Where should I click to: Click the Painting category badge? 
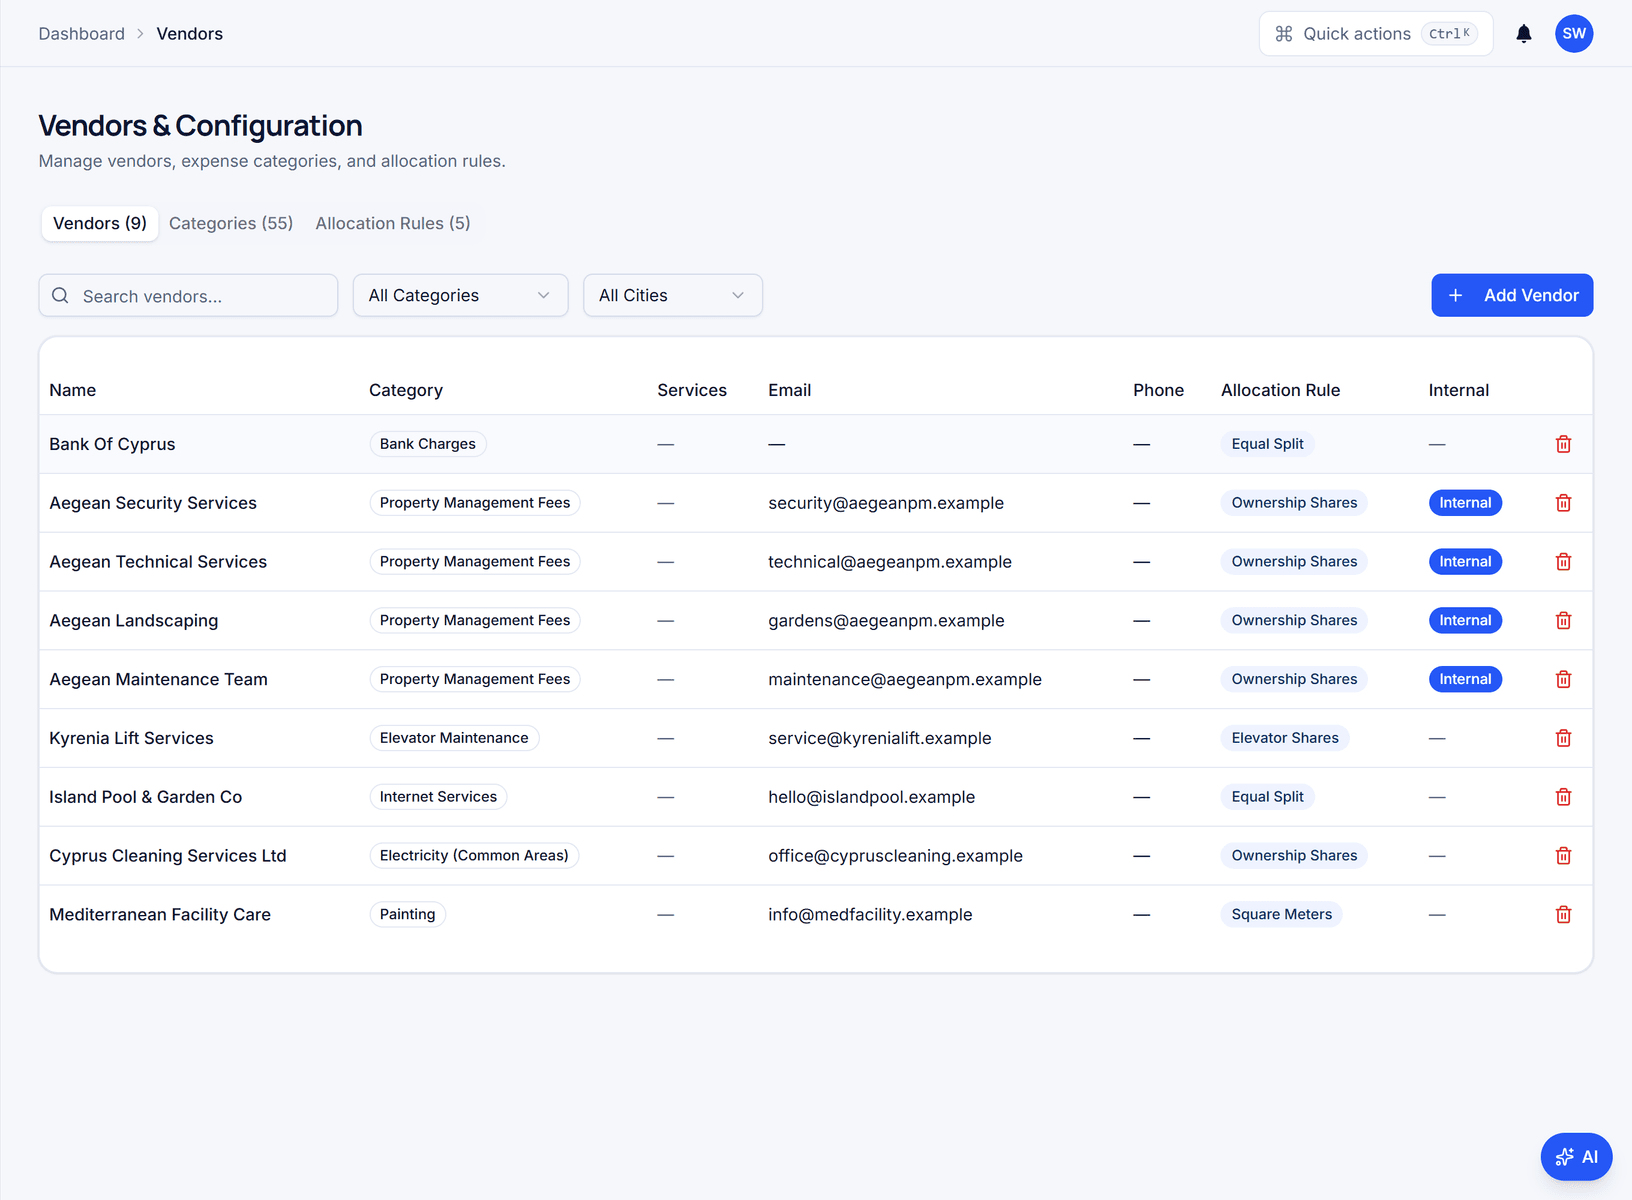408,915
